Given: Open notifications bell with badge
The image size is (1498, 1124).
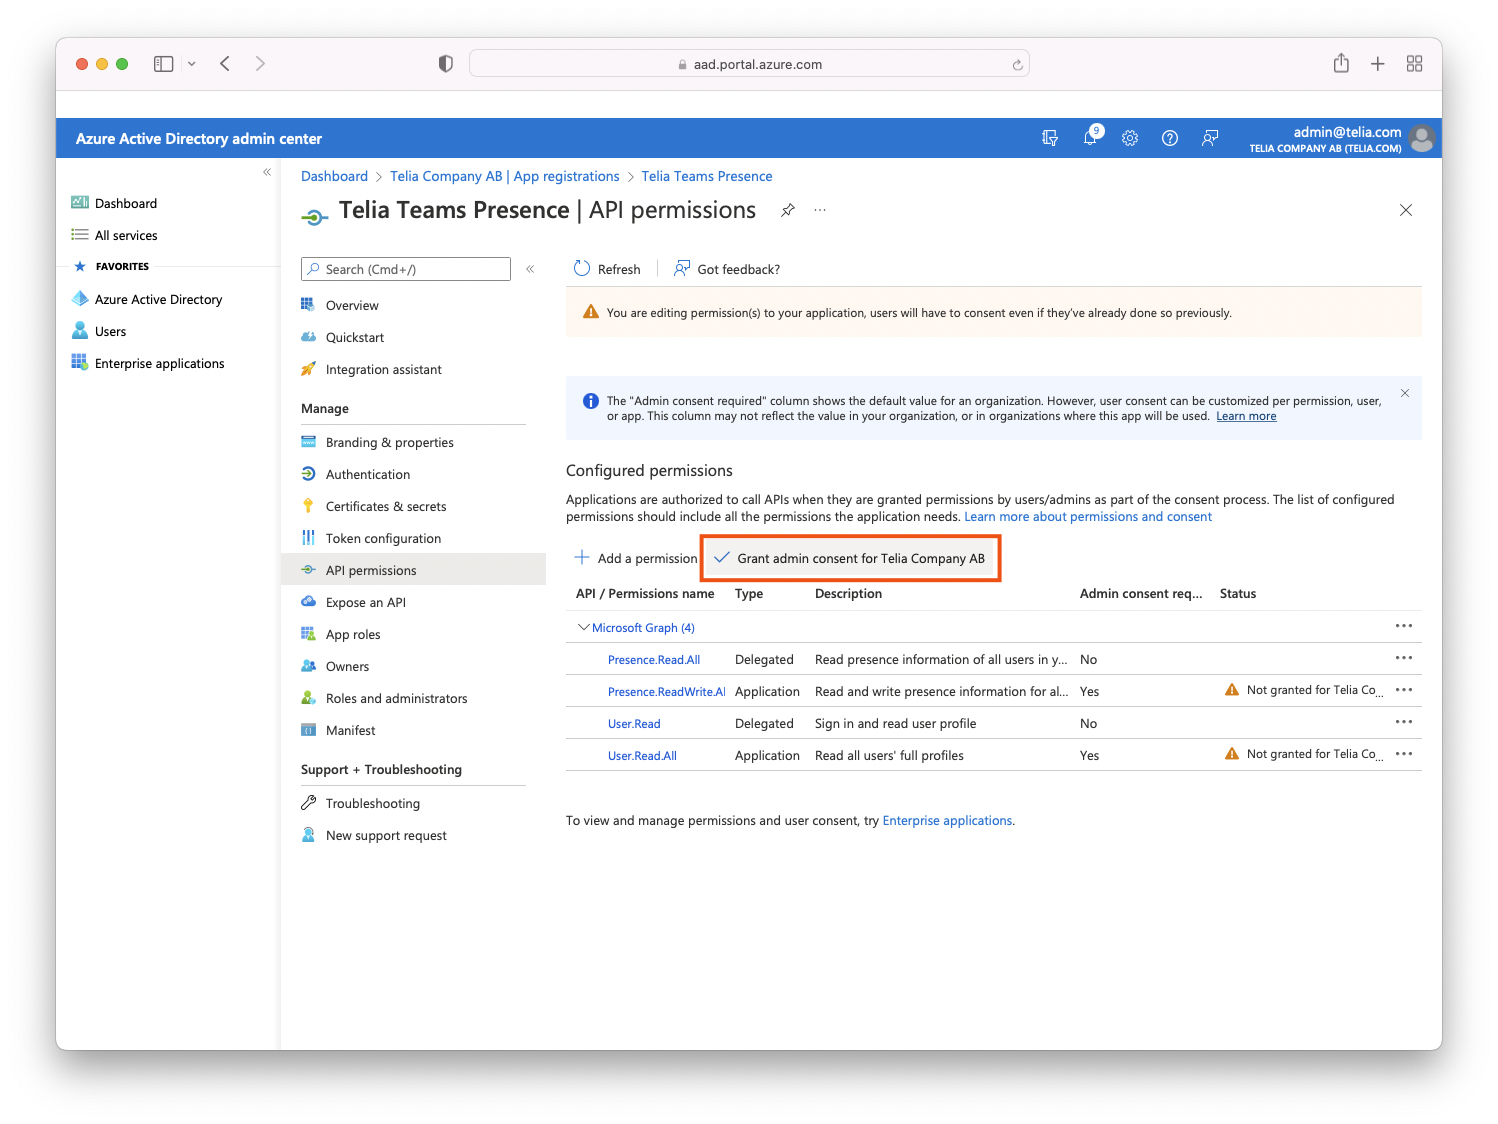Looking at the screenshot, I should click(1090, 137).
